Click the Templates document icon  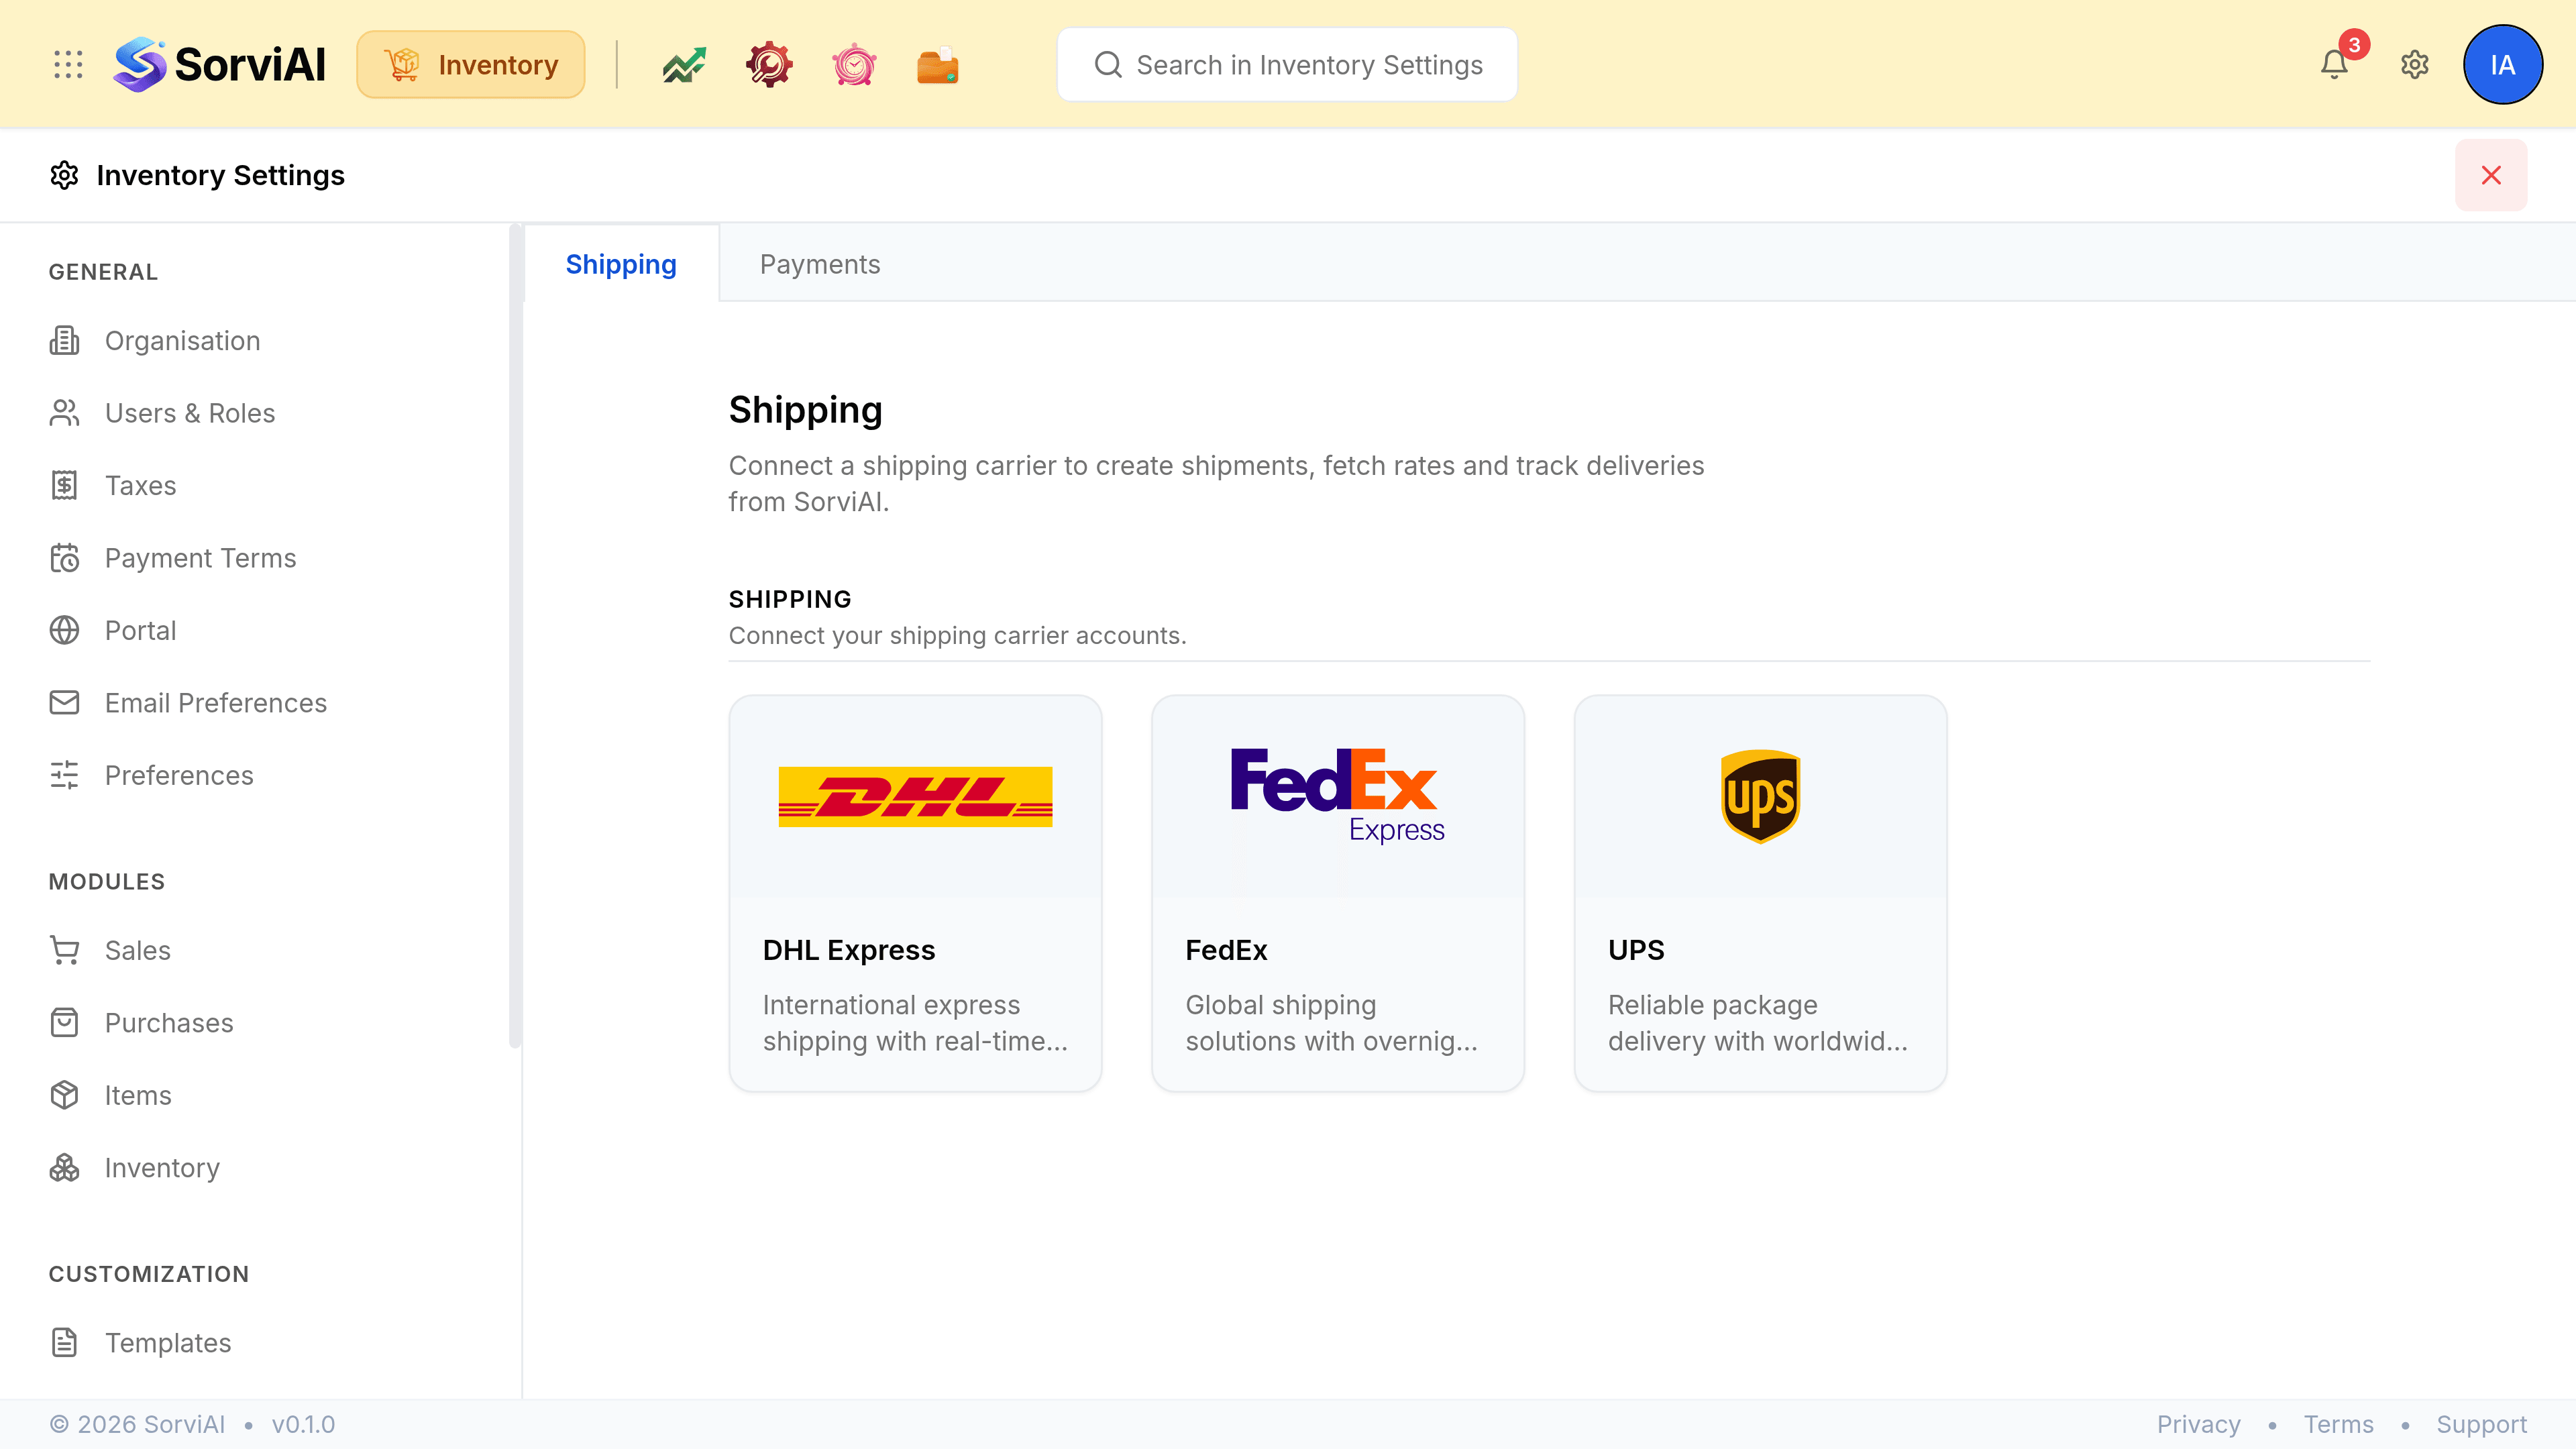[x=64, y=1343]
